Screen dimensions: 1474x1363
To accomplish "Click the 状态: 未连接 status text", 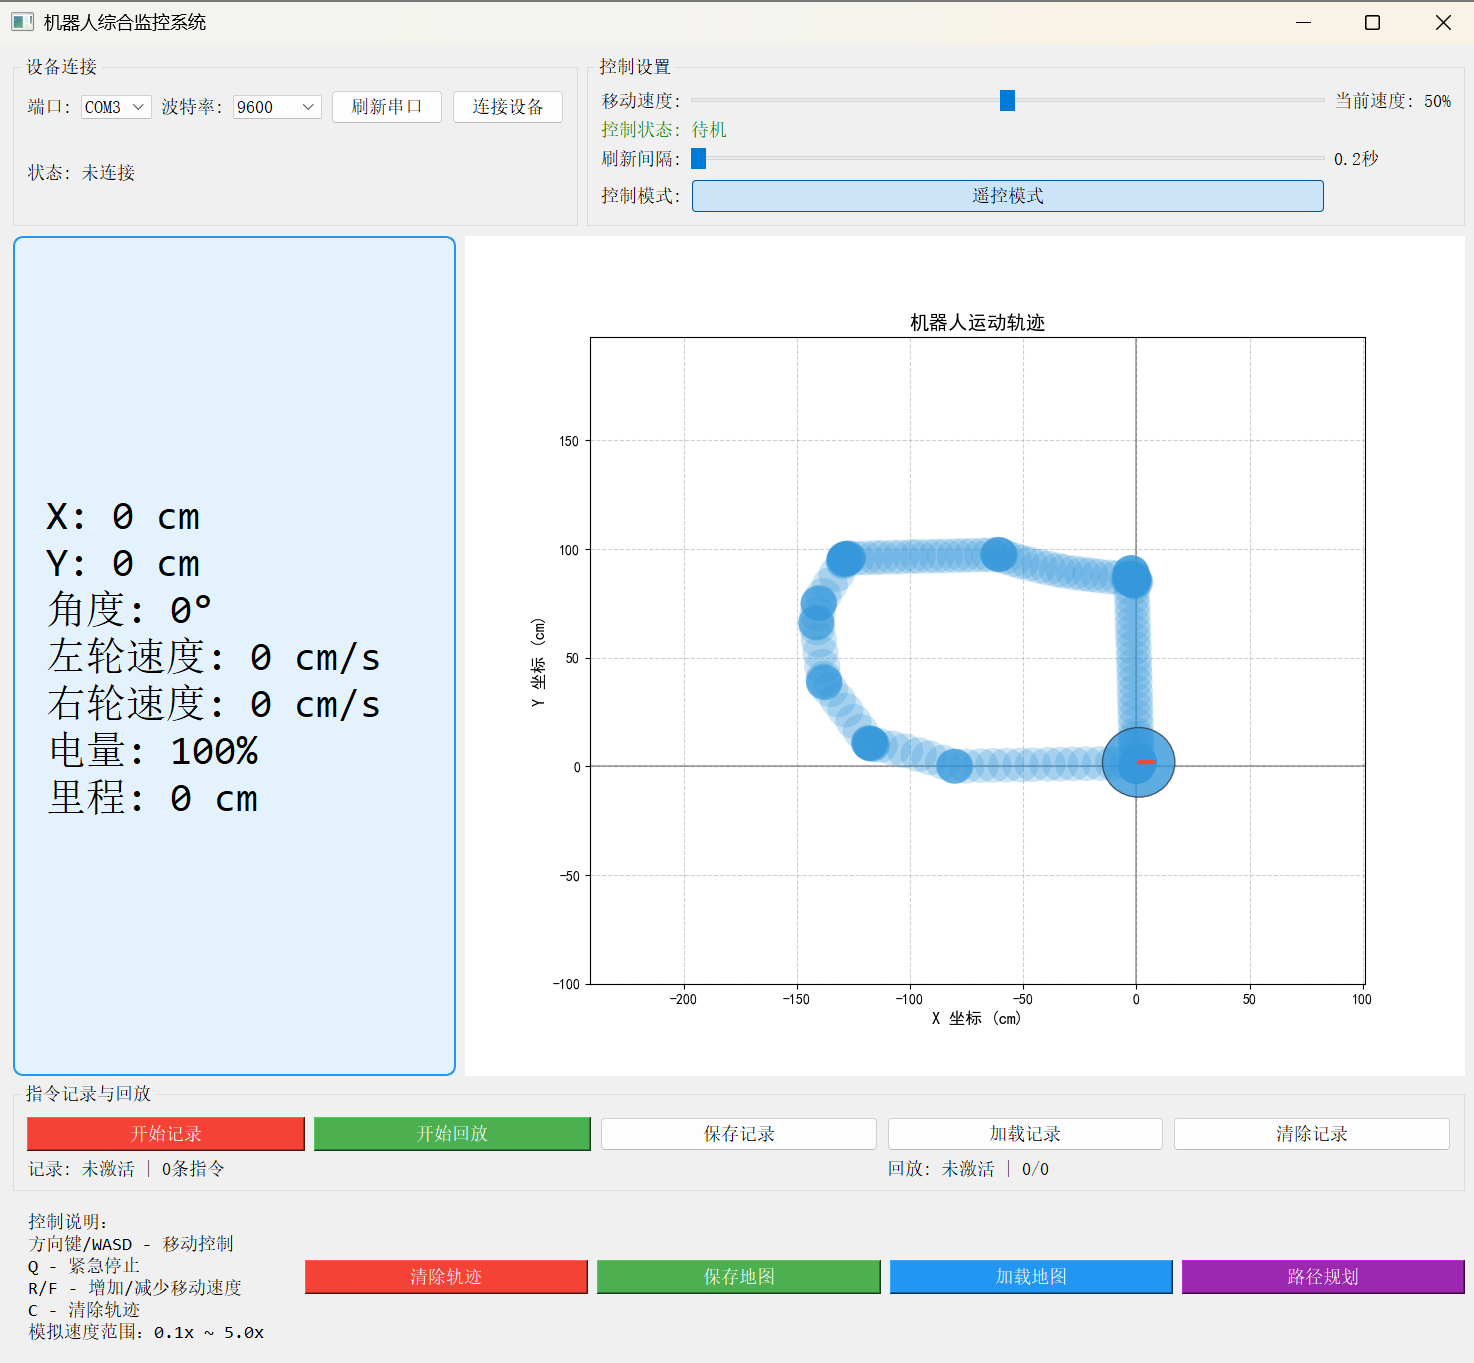I will pos(81,173).
